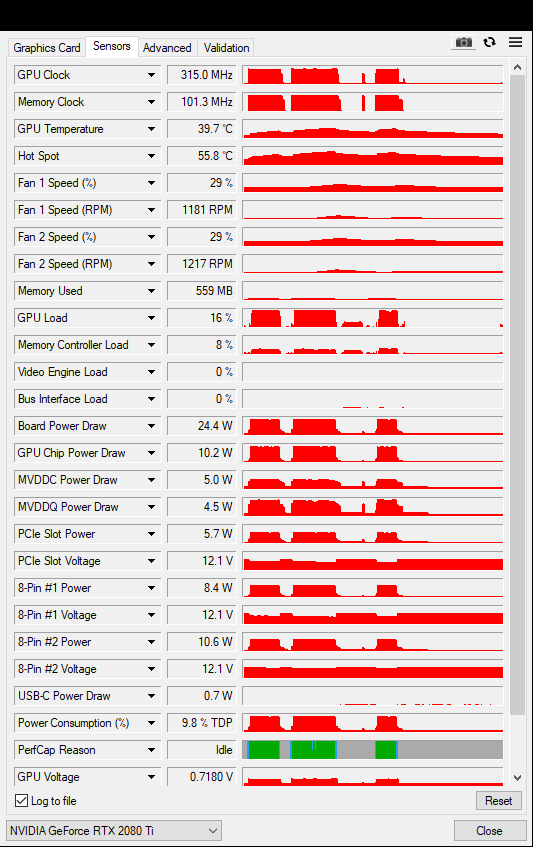Click the Board Power Draw 24.4 W value

coord(202,426)
